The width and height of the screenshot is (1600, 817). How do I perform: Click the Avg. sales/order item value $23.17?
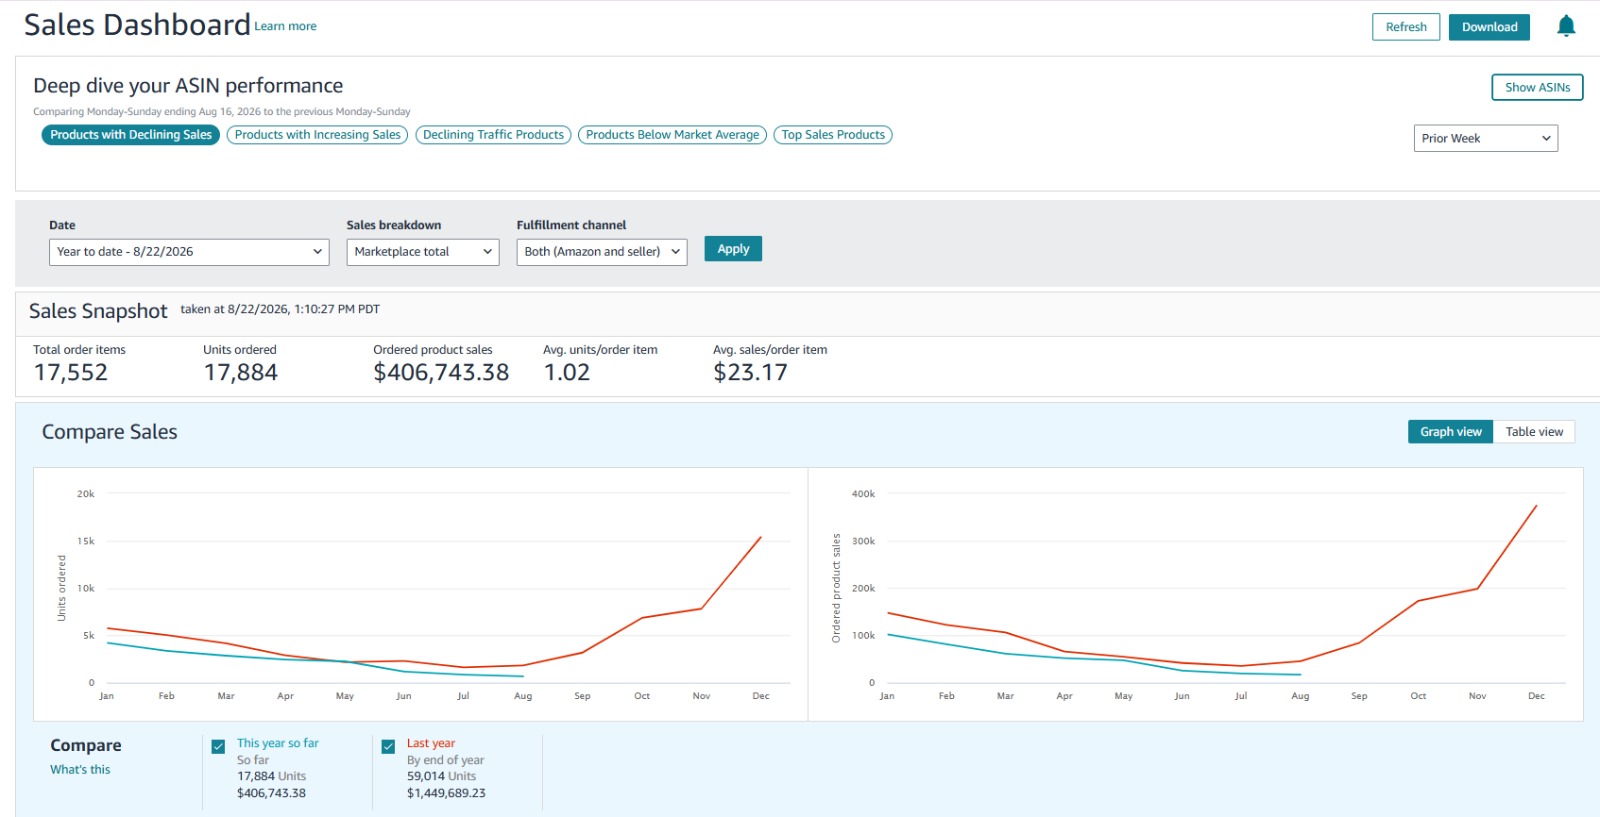click(x=750, y=373)
